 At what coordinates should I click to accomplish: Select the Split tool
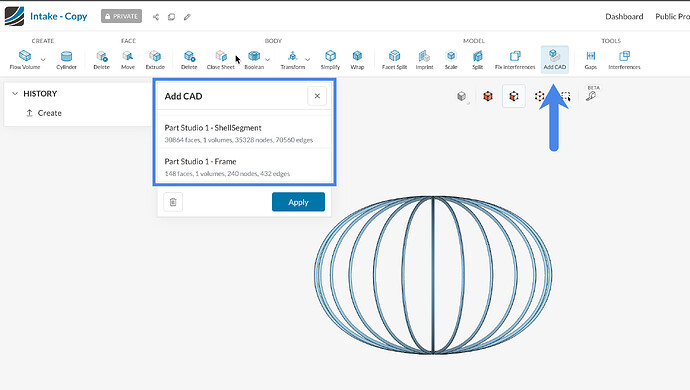click(477, 59)
